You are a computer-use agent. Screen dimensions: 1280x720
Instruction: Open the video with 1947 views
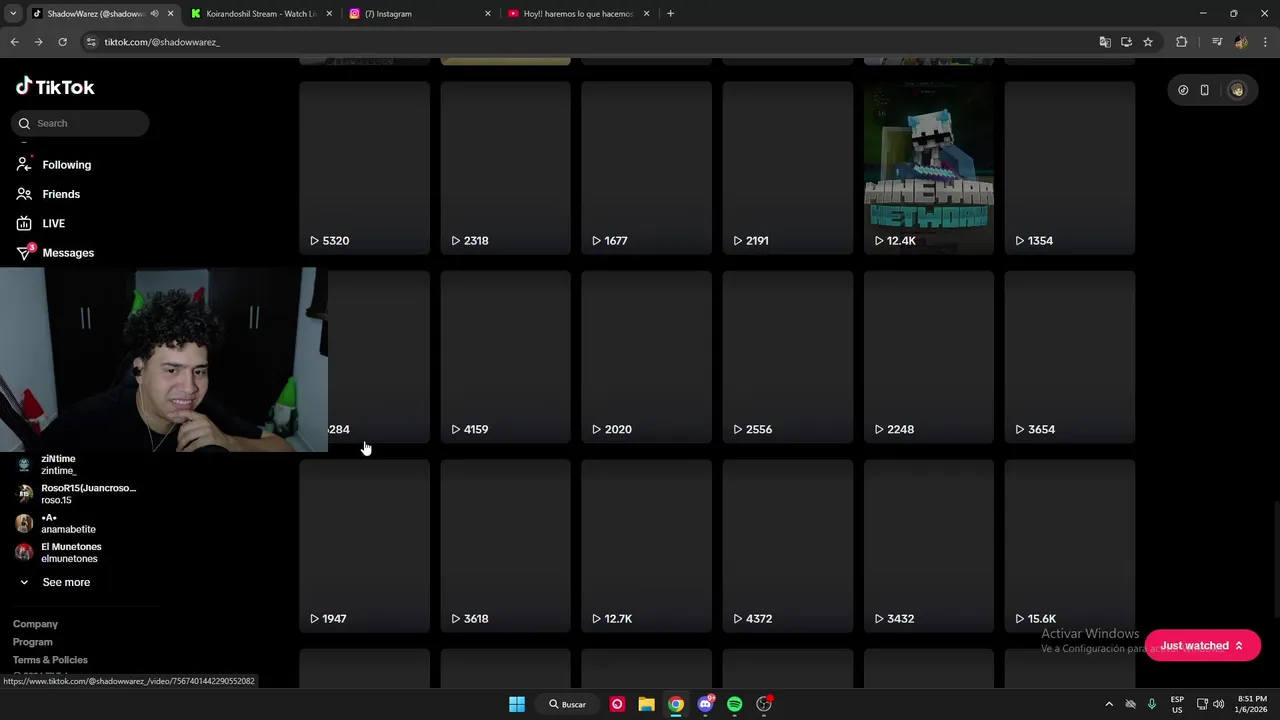[364, 545]
